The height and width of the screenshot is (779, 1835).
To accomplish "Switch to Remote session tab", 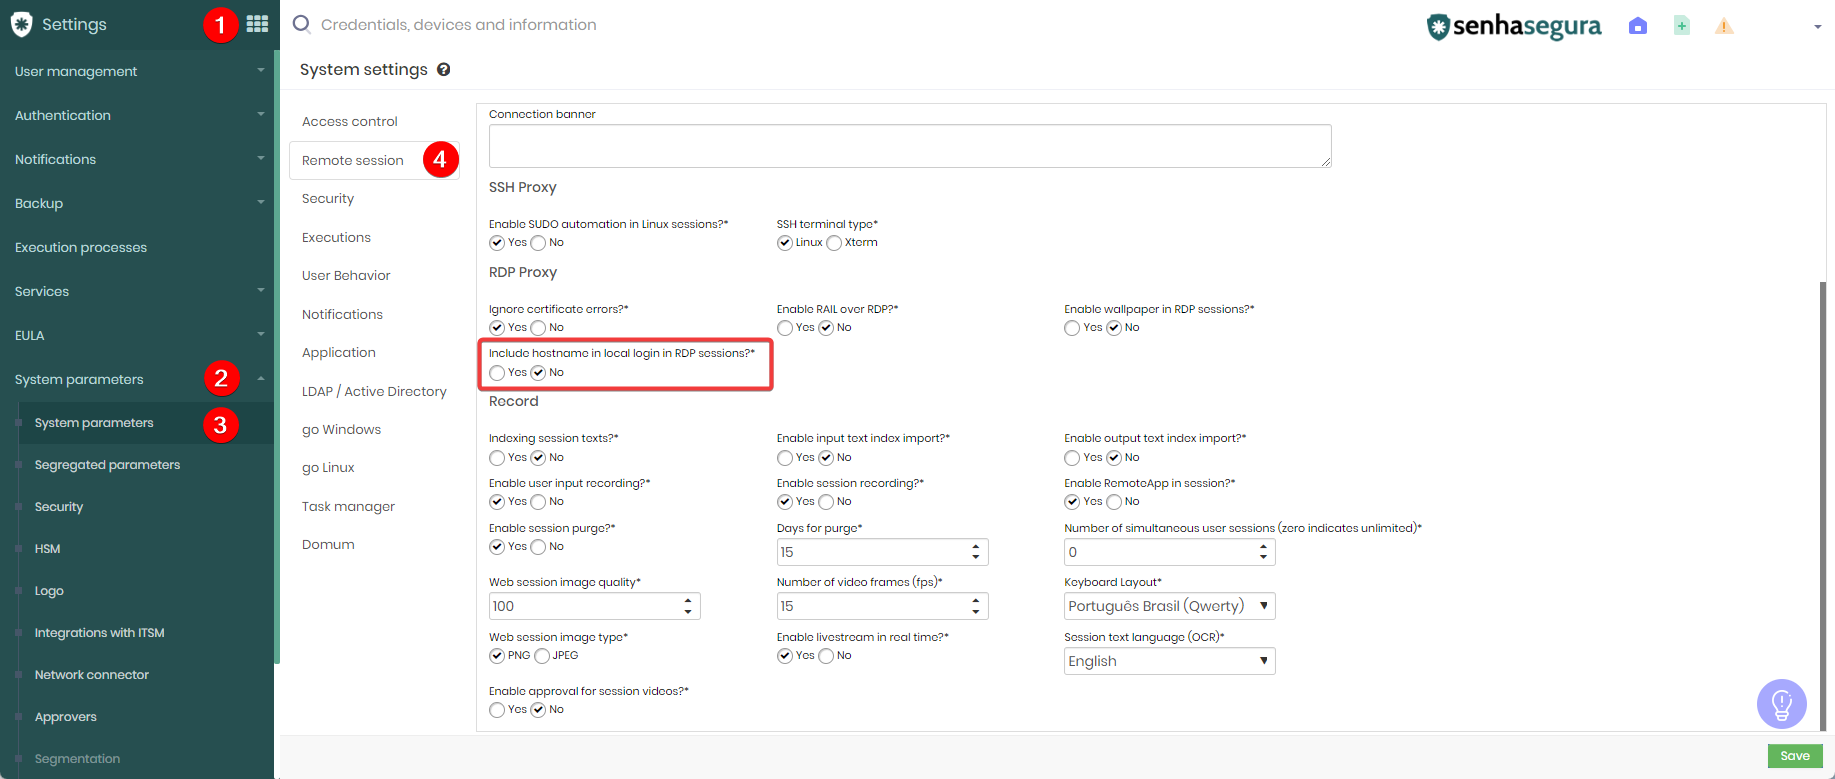I will click(374, 160).
